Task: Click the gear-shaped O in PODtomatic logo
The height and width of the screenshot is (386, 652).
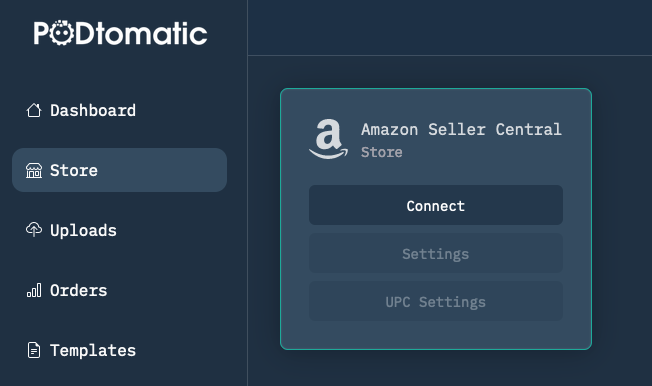Action: click(63, 33)
